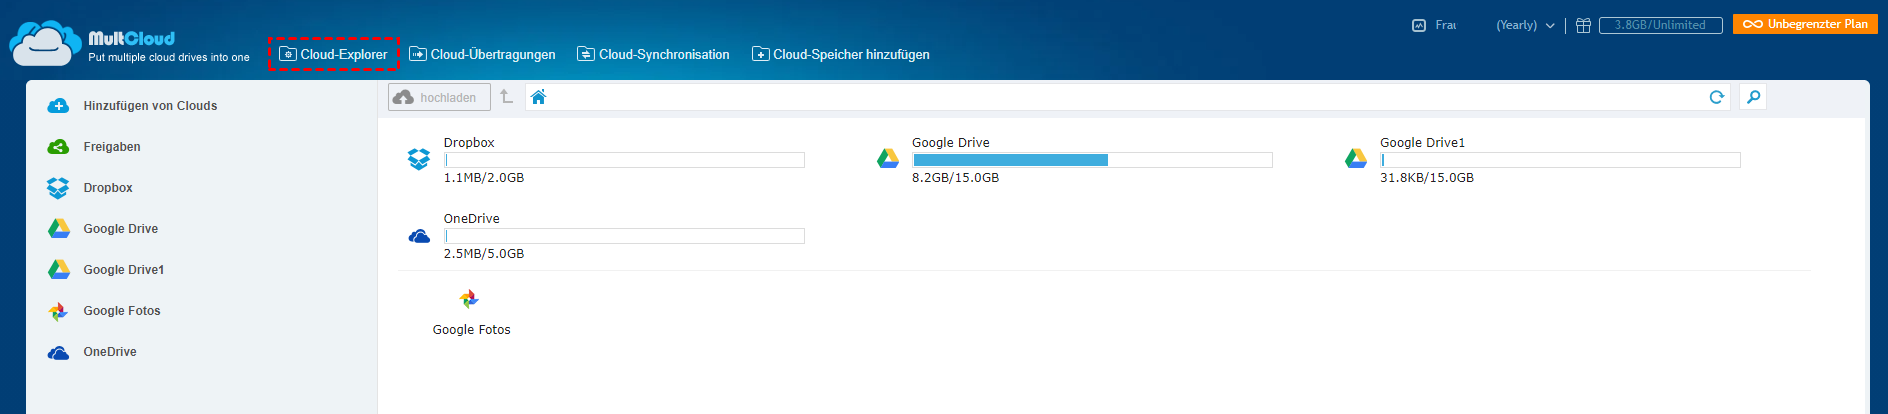The width and height of the screenshot is (1888, 414).
Task: Click the account activity icon at top
Action: pyautogui.click(x=1418, y=25)
